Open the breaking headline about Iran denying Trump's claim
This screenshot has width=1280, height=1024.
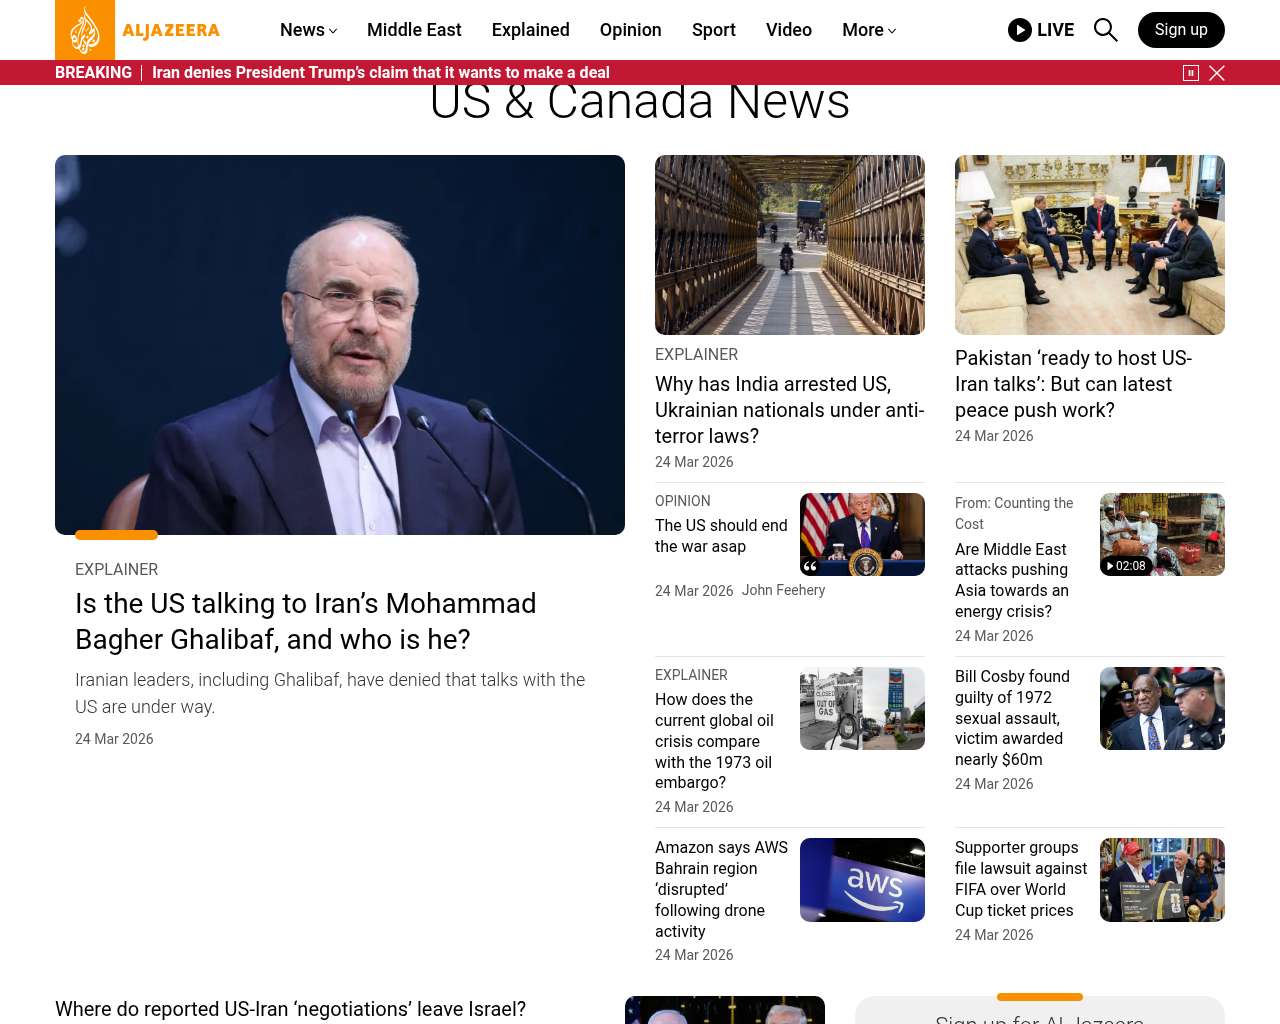point(381,73)
